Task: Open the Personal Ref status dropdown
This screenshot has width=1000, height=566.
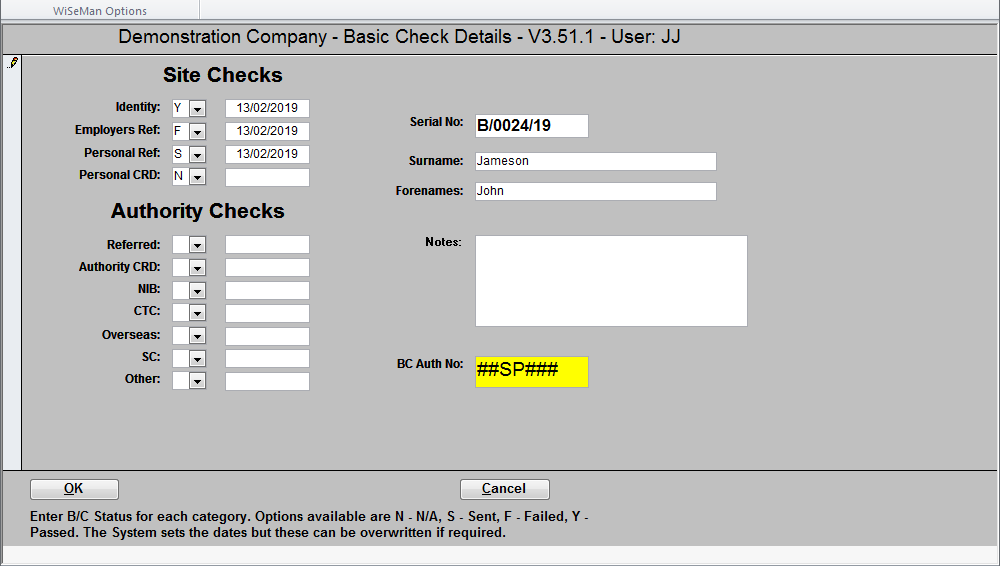Action: [197, 155]
